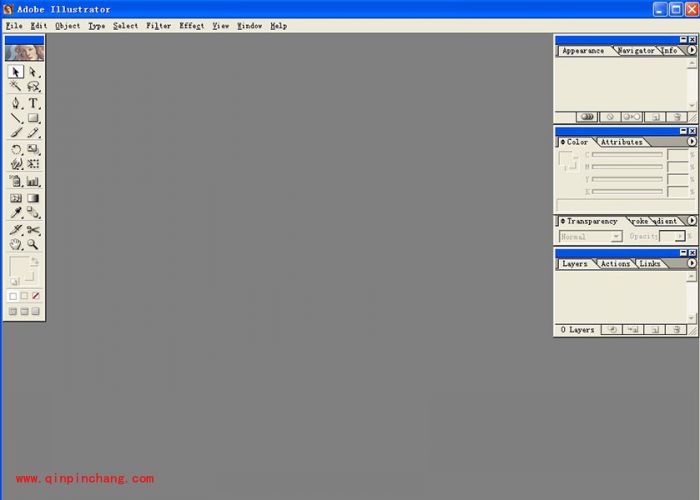Open the Filter menu
Screen dimensions: 700x500
click(x=158, y=25)
